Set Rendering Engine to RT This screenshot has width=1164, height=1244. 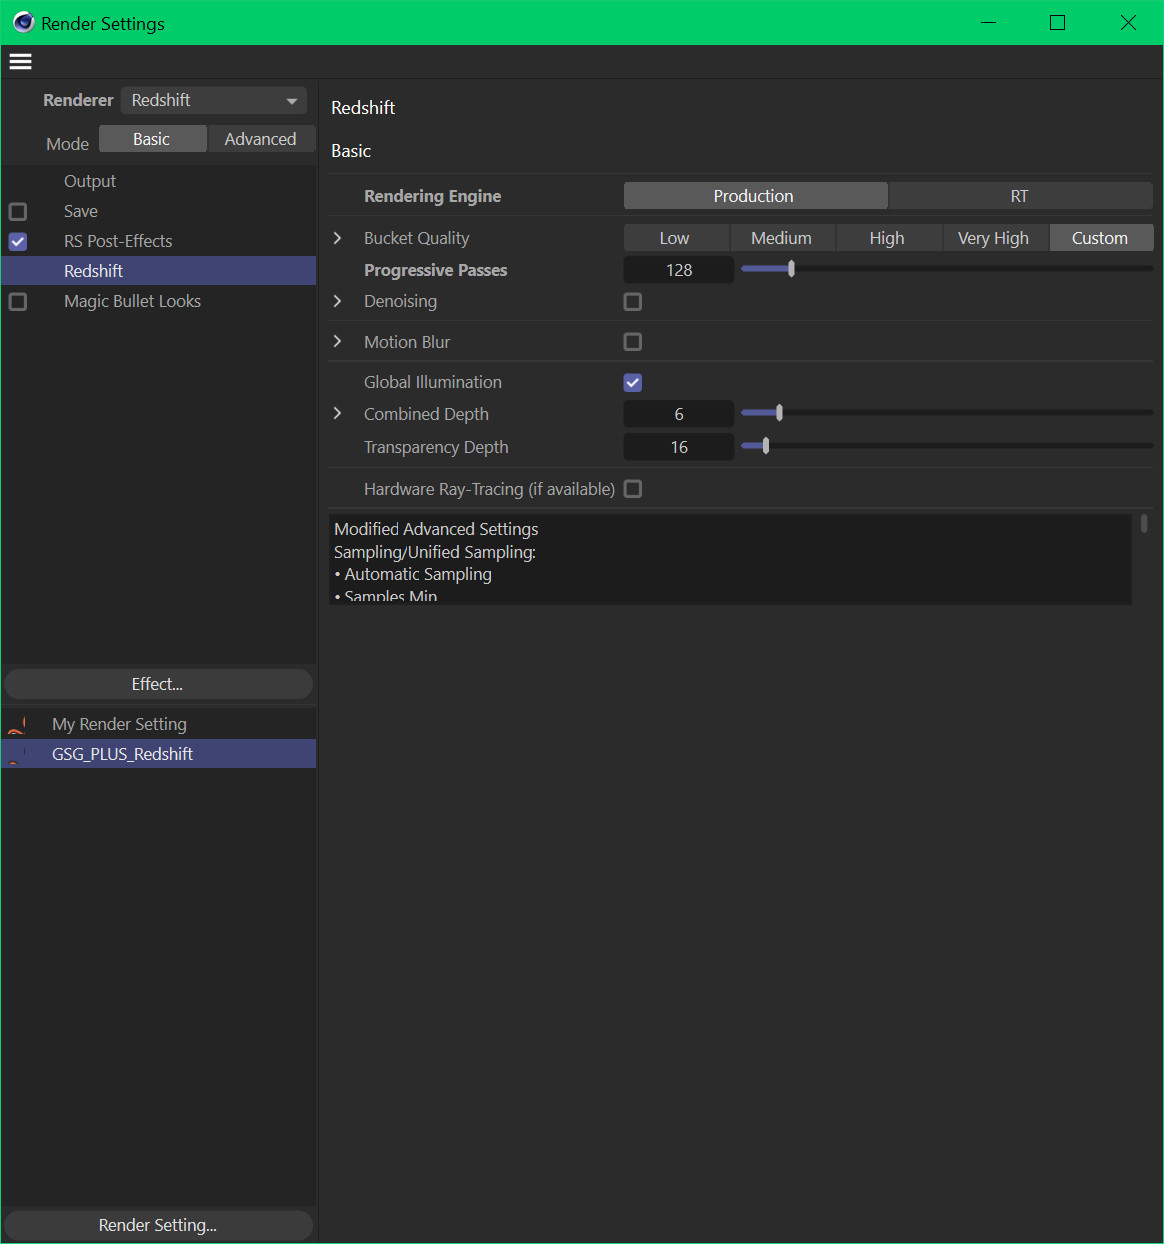click(x=1020, y=196)
